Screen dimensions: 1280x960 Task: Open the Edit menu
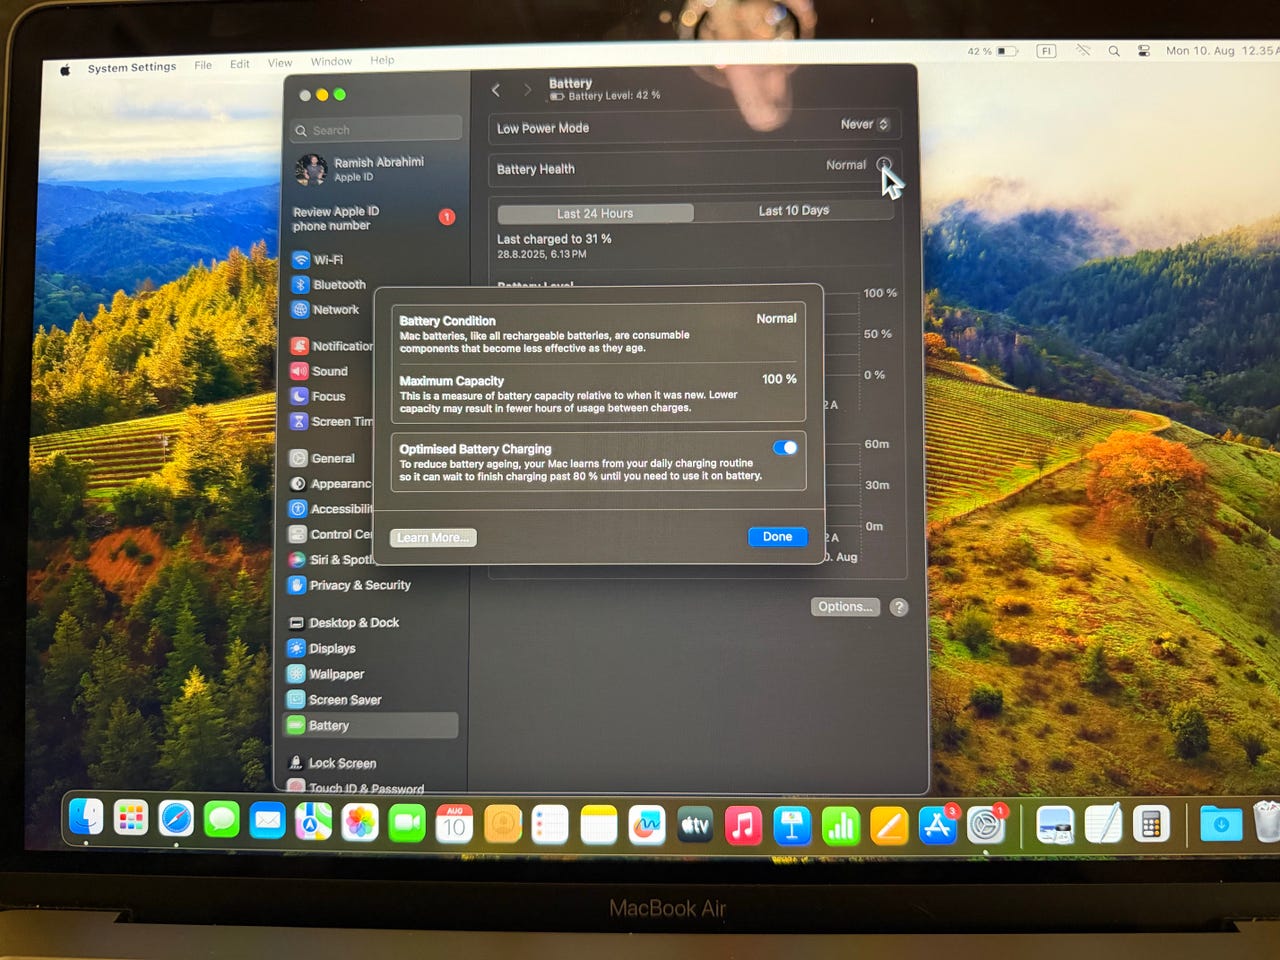coord(240,64)
